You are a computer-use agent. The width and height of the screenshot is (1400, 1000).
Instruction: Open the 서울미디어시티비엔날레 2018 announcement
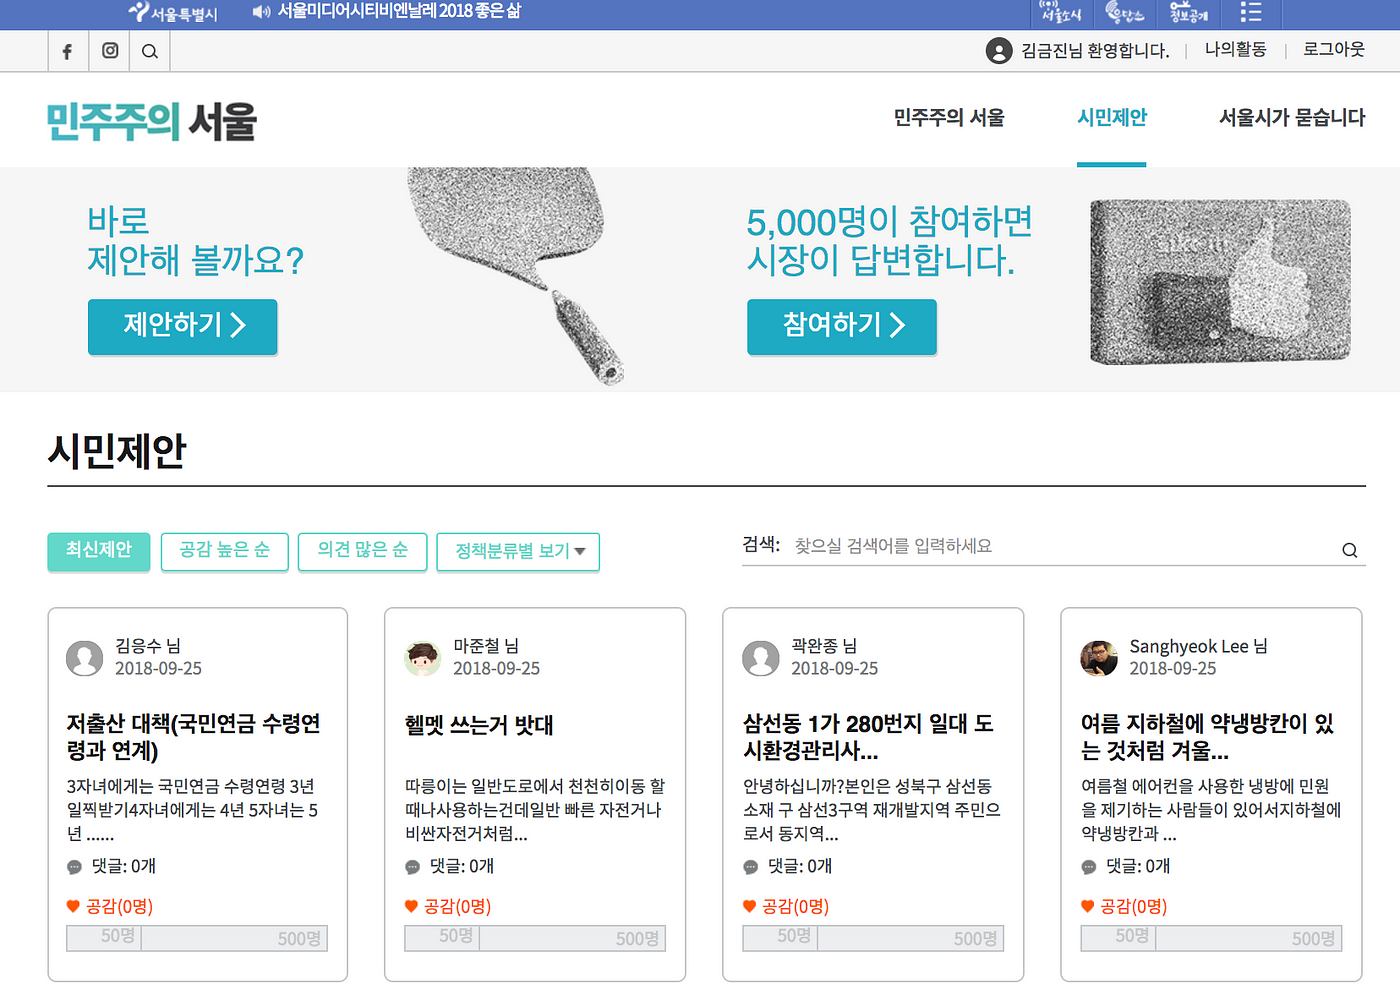click(x=399, y=12)
